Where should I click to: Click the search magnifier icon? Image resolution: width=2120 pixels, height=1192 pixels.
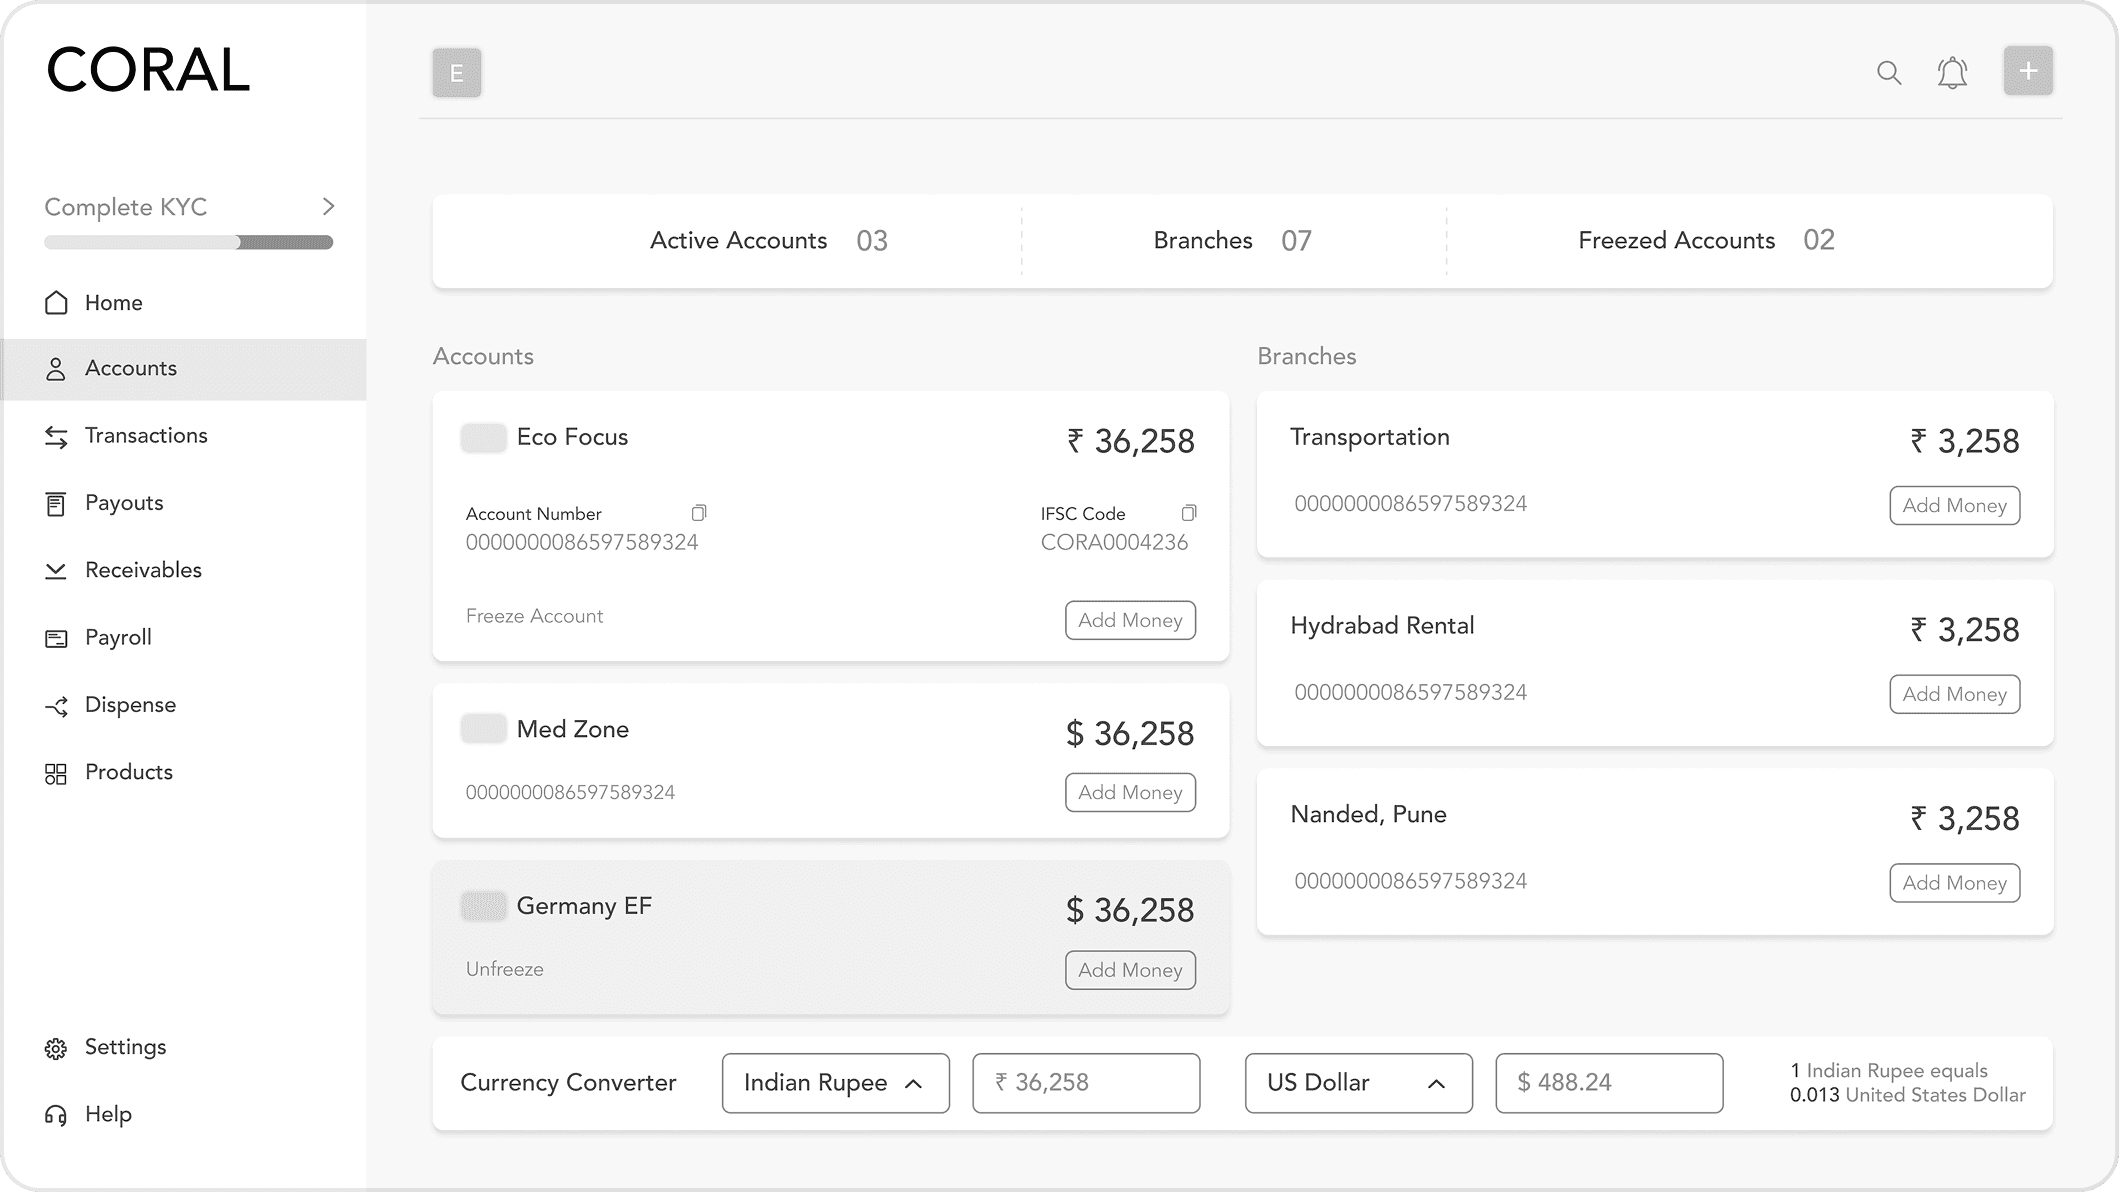(x=1888, y=72)
